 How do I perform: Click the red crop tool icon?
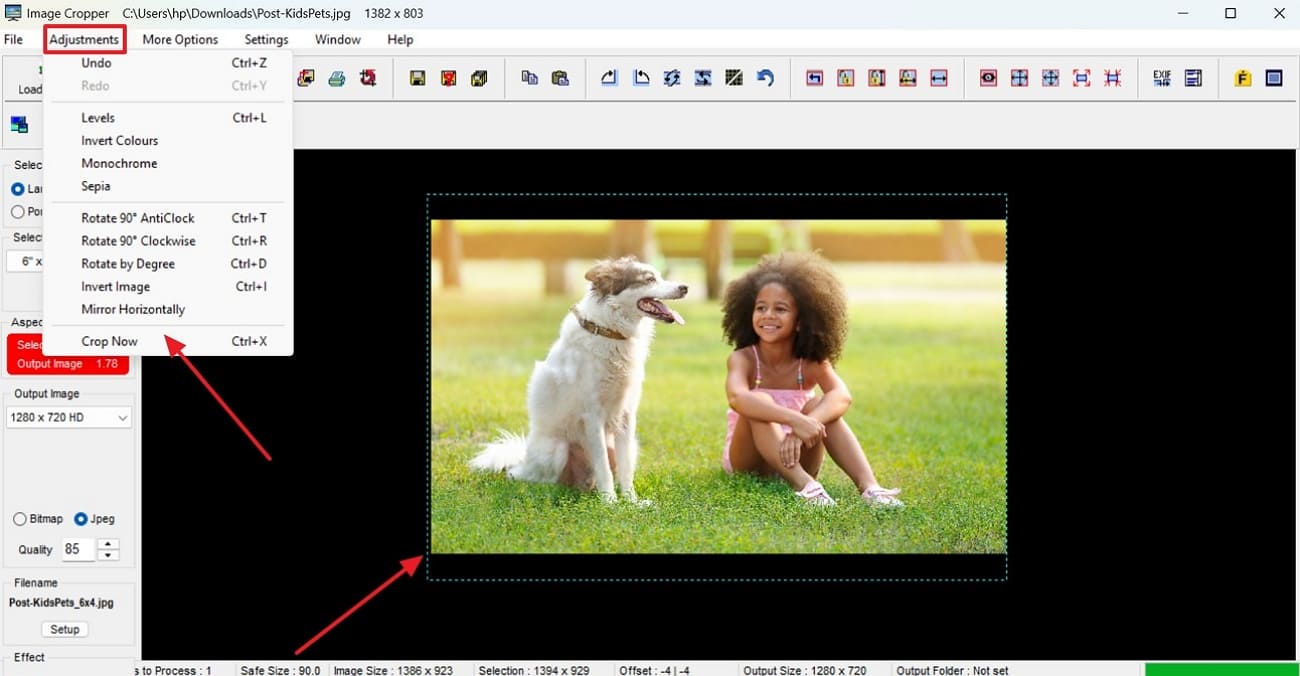tap(367, 78)
